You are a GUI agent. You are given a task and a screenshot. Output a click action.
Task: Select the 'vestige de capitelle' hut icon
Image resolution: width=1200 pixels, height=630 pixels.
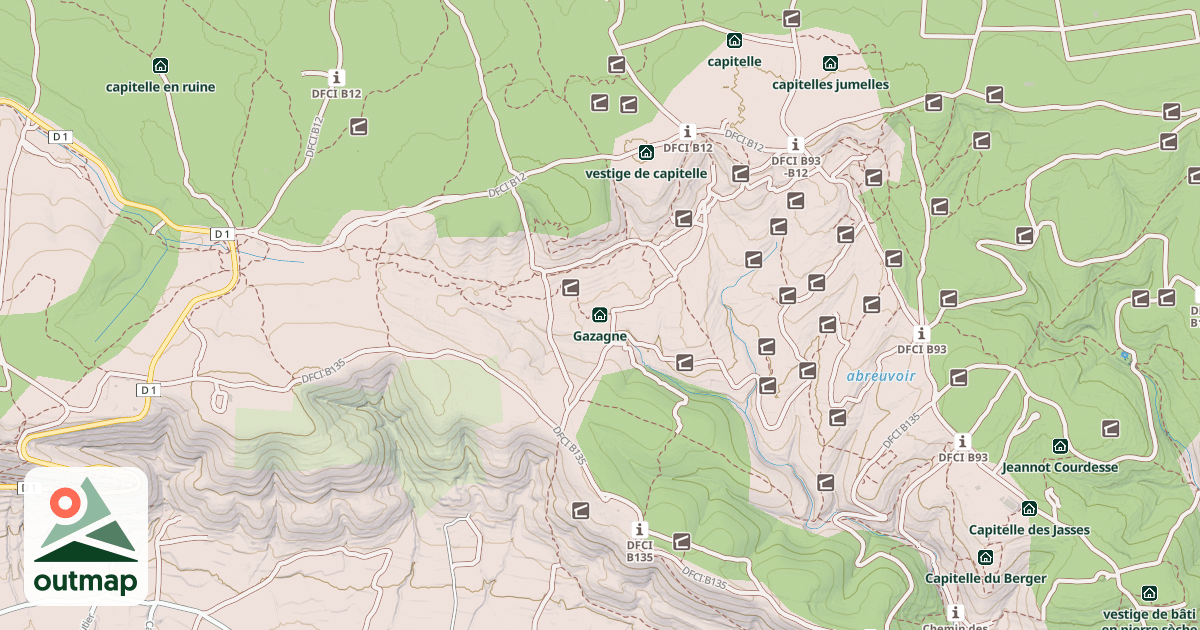pos(646,153)
